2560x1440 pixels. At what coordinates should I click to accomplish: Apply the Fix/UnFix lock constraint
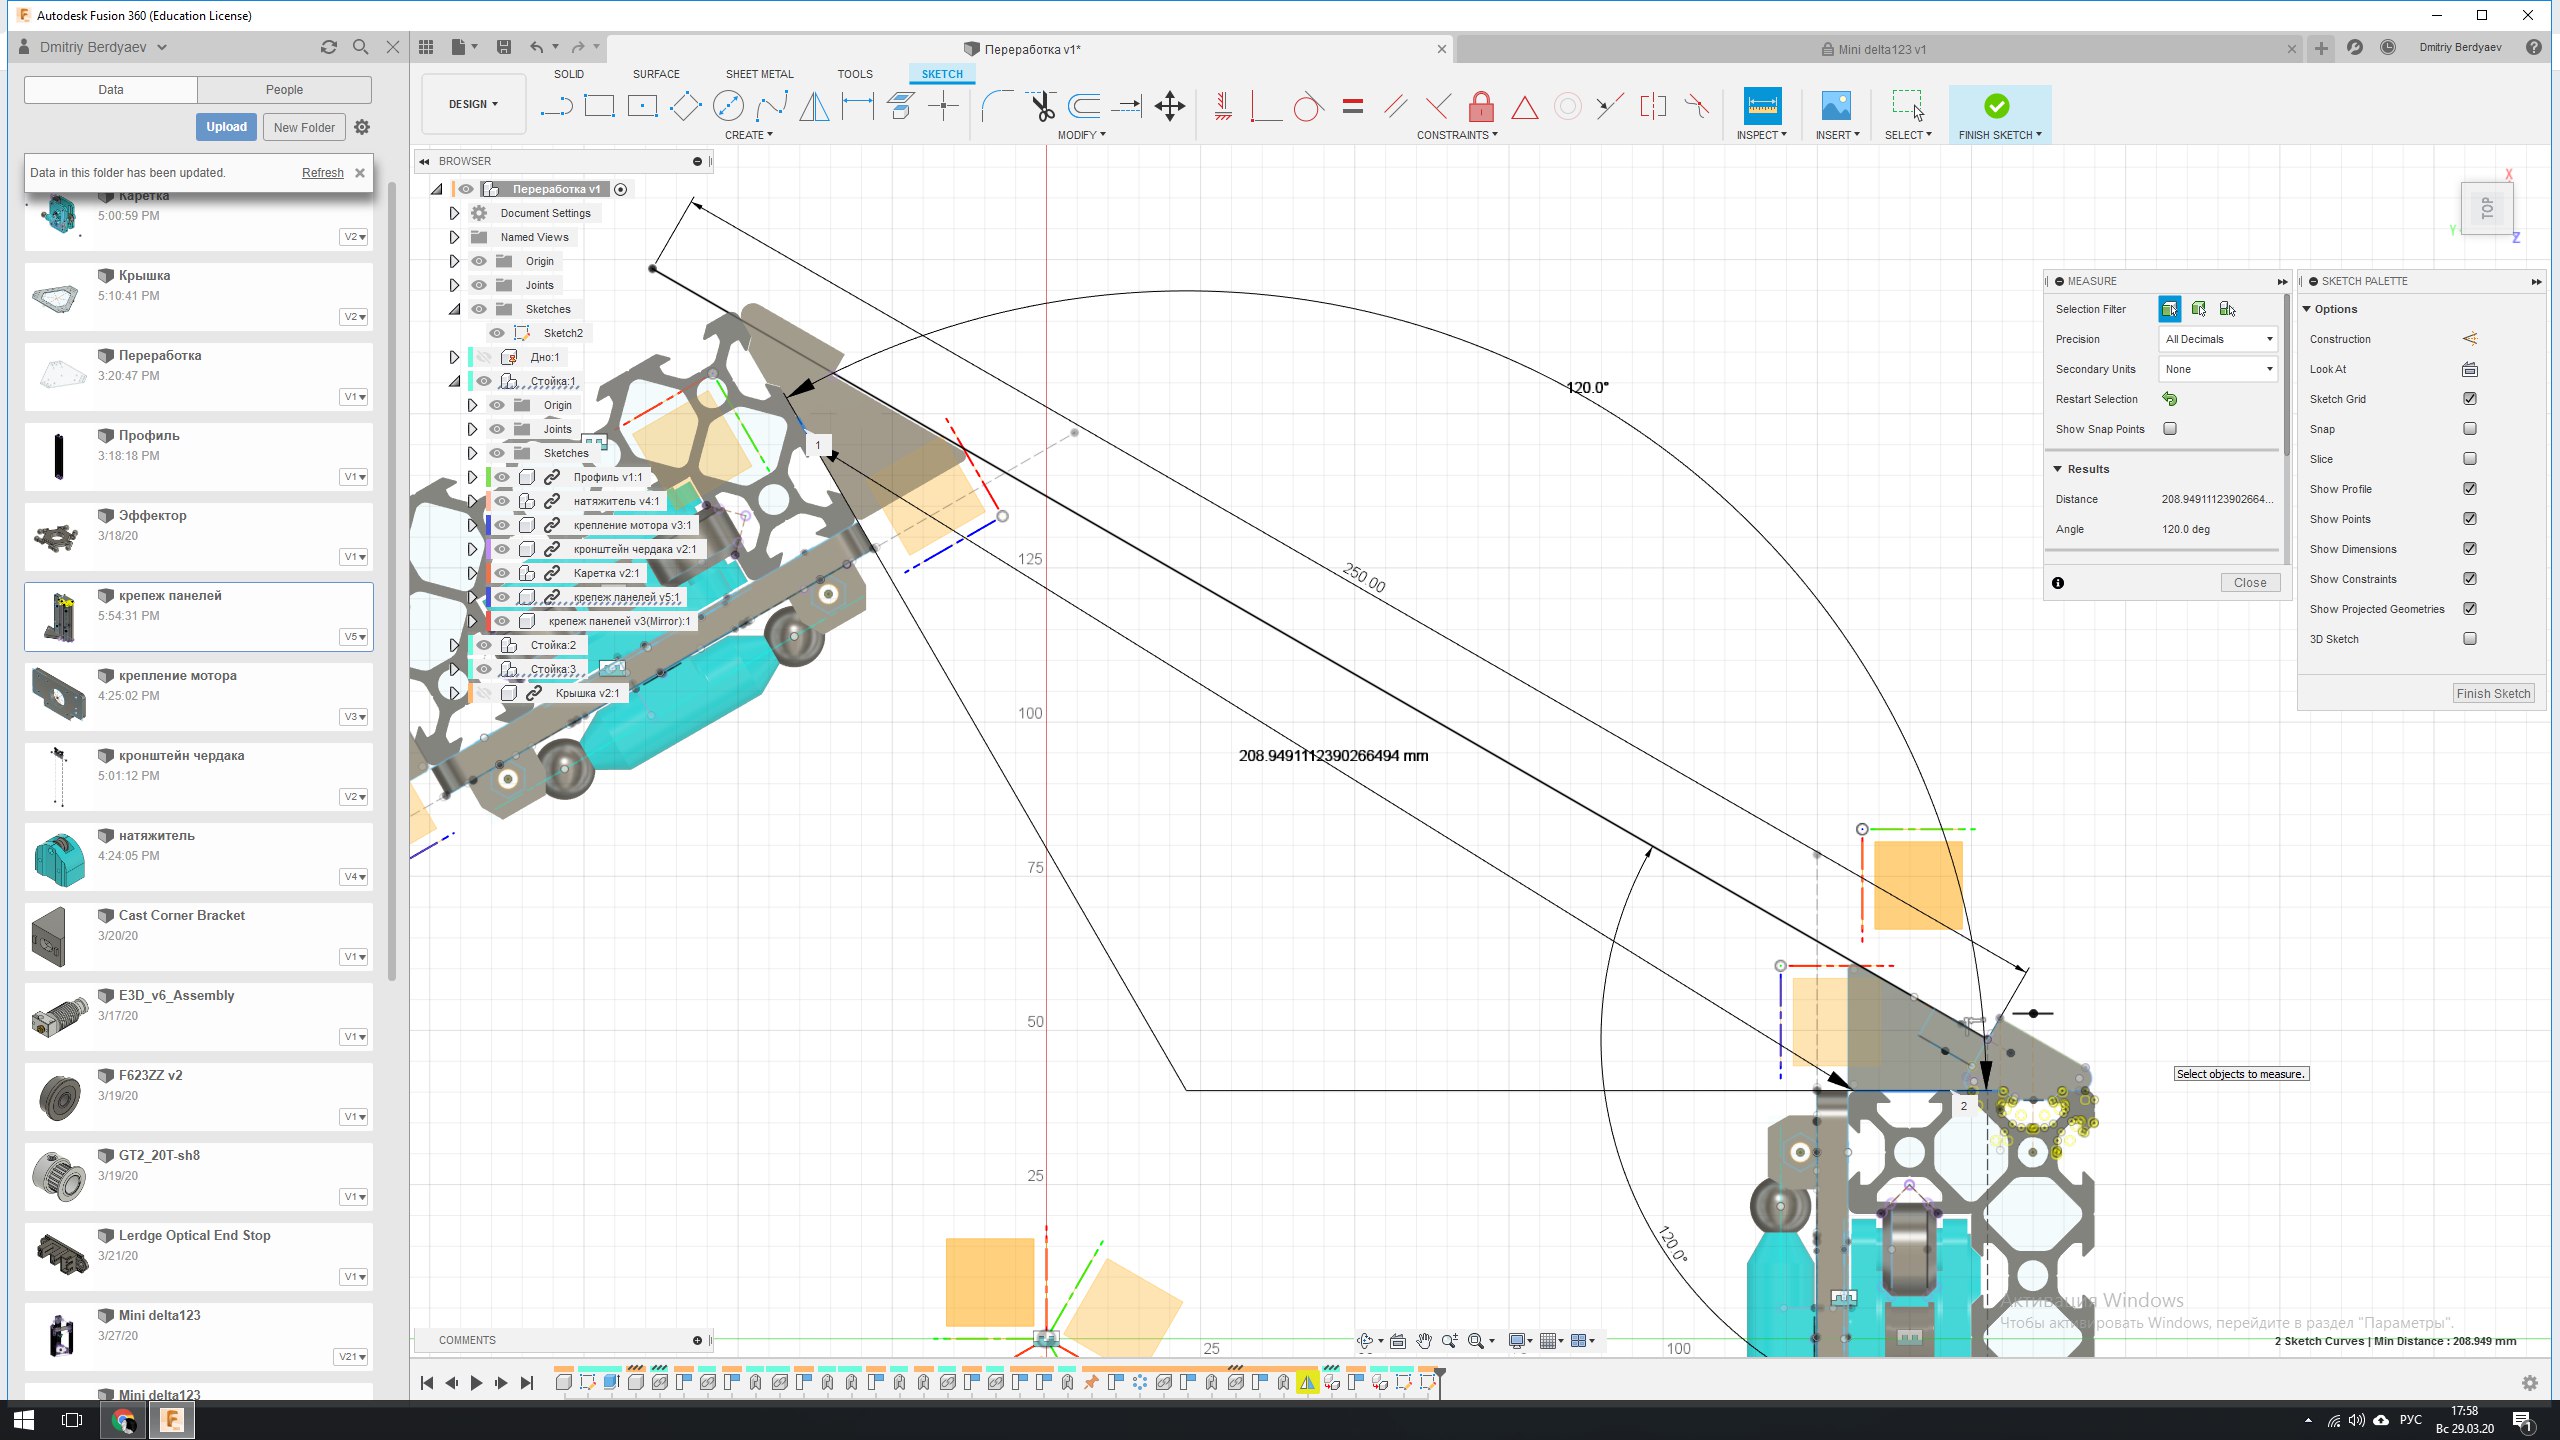pos(1481,106)
